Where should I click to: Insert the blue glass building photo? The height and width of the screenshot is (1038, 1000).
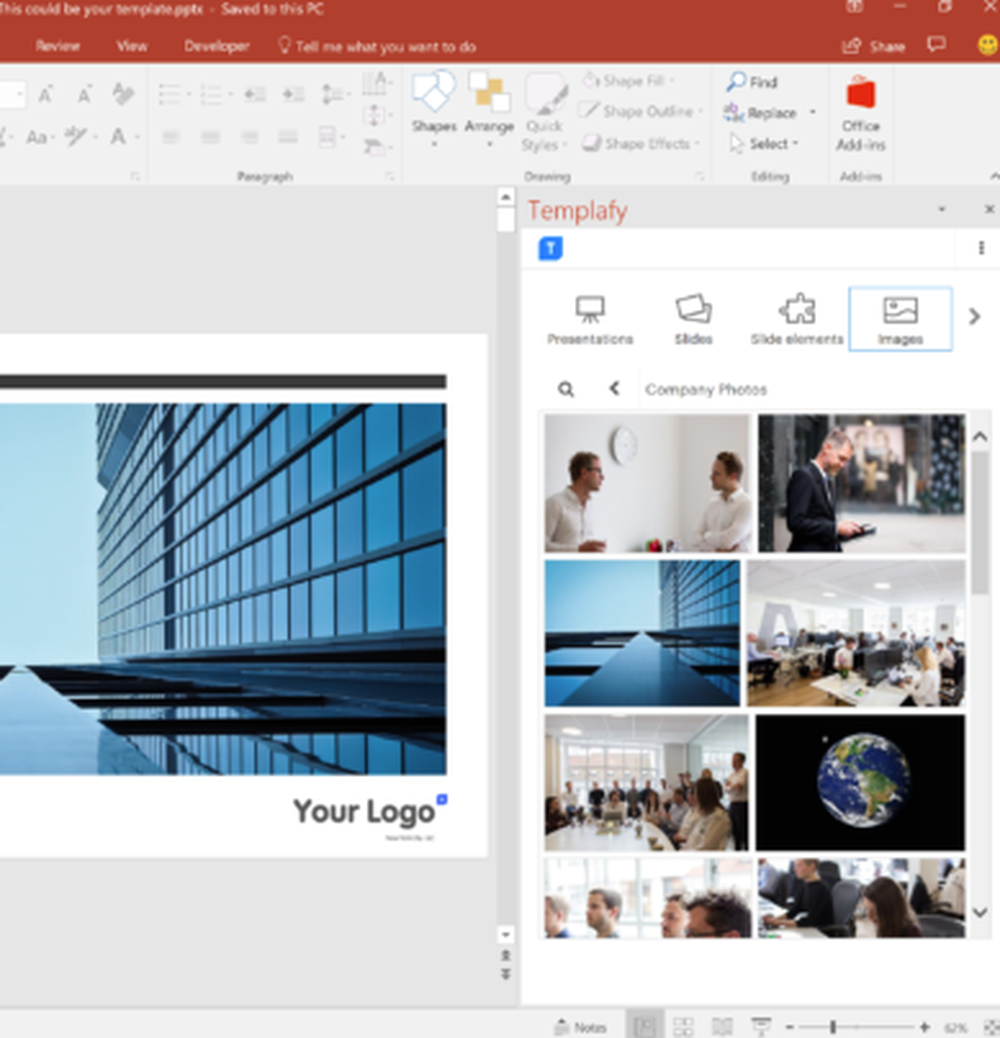(x=642, y=634)
